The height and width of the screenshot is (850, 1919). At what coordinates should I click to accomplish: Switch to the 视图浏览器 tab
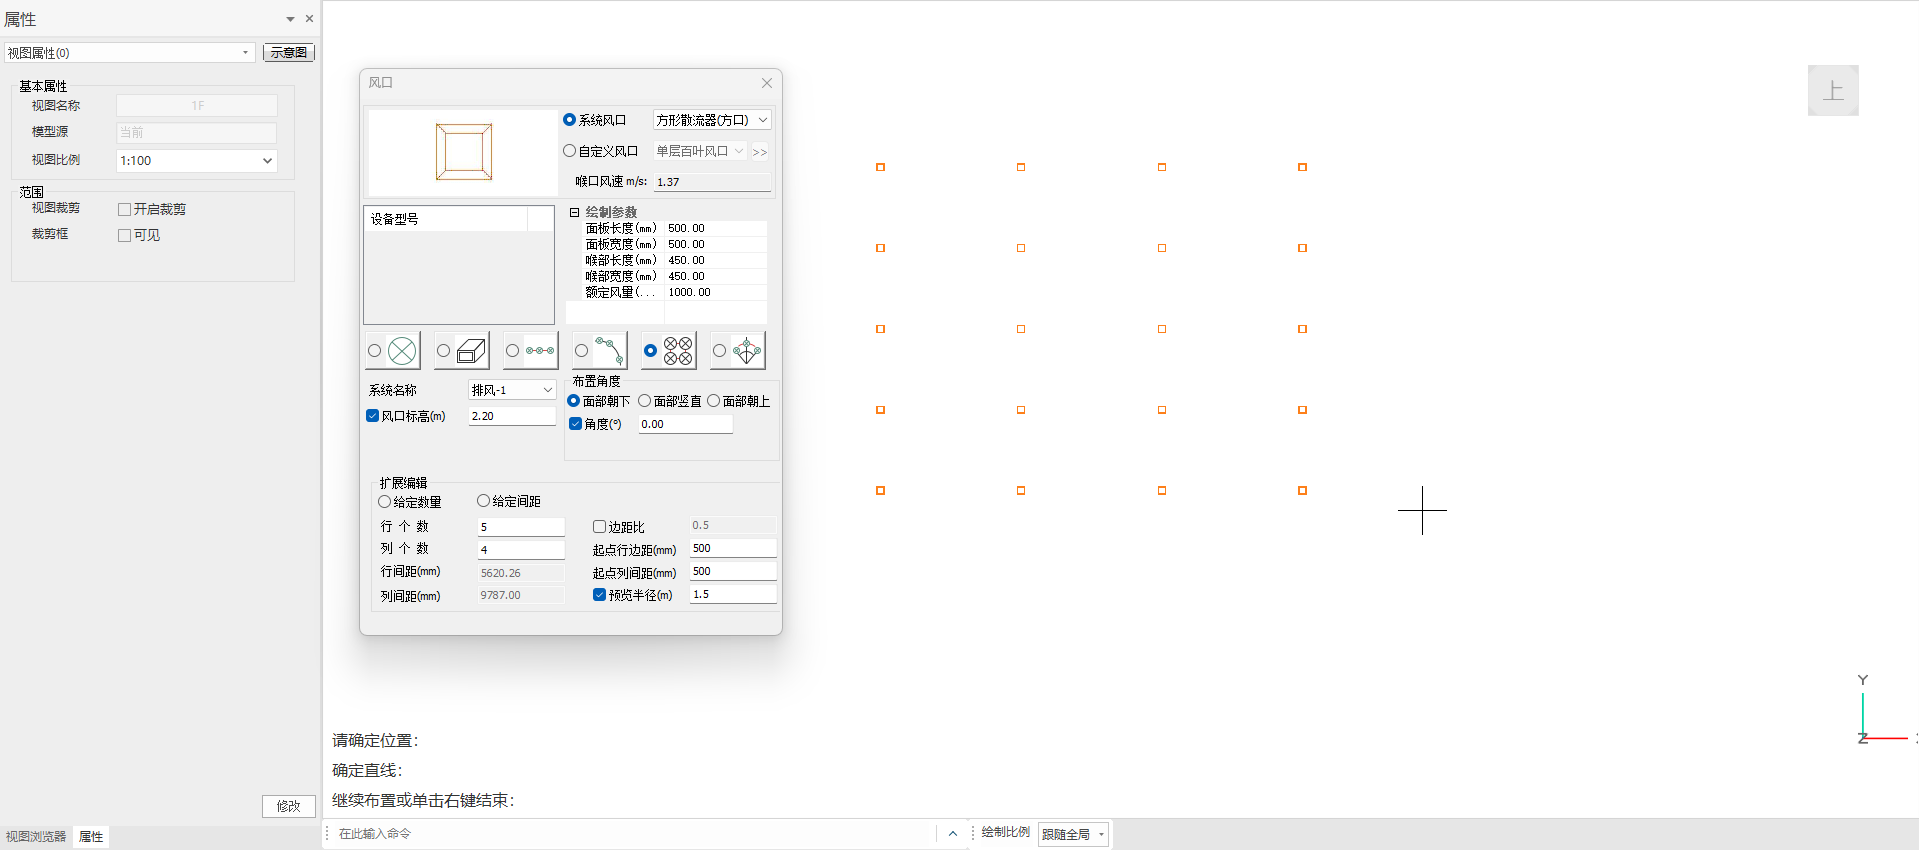tap(36, 837)
